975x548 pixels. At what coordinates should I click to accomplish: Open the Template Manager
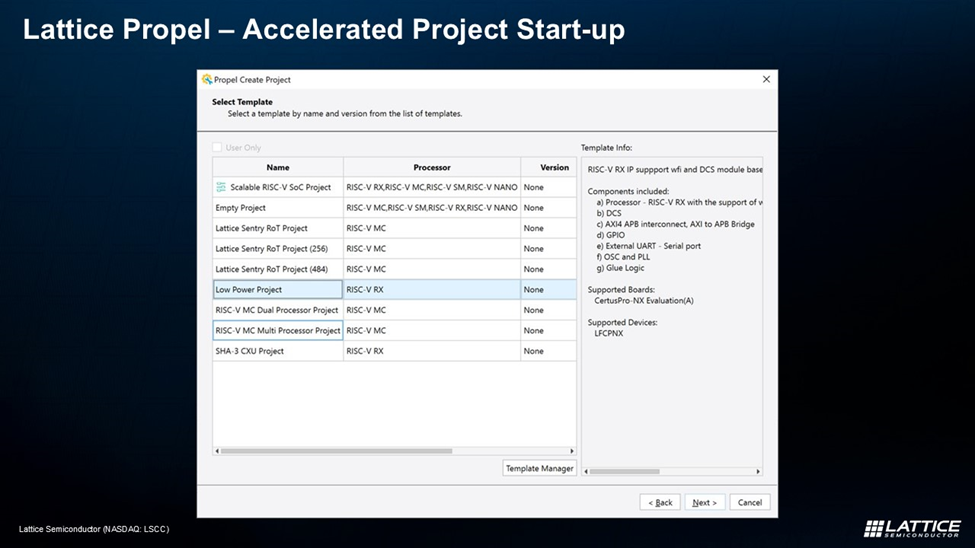[x=539, y=468]
